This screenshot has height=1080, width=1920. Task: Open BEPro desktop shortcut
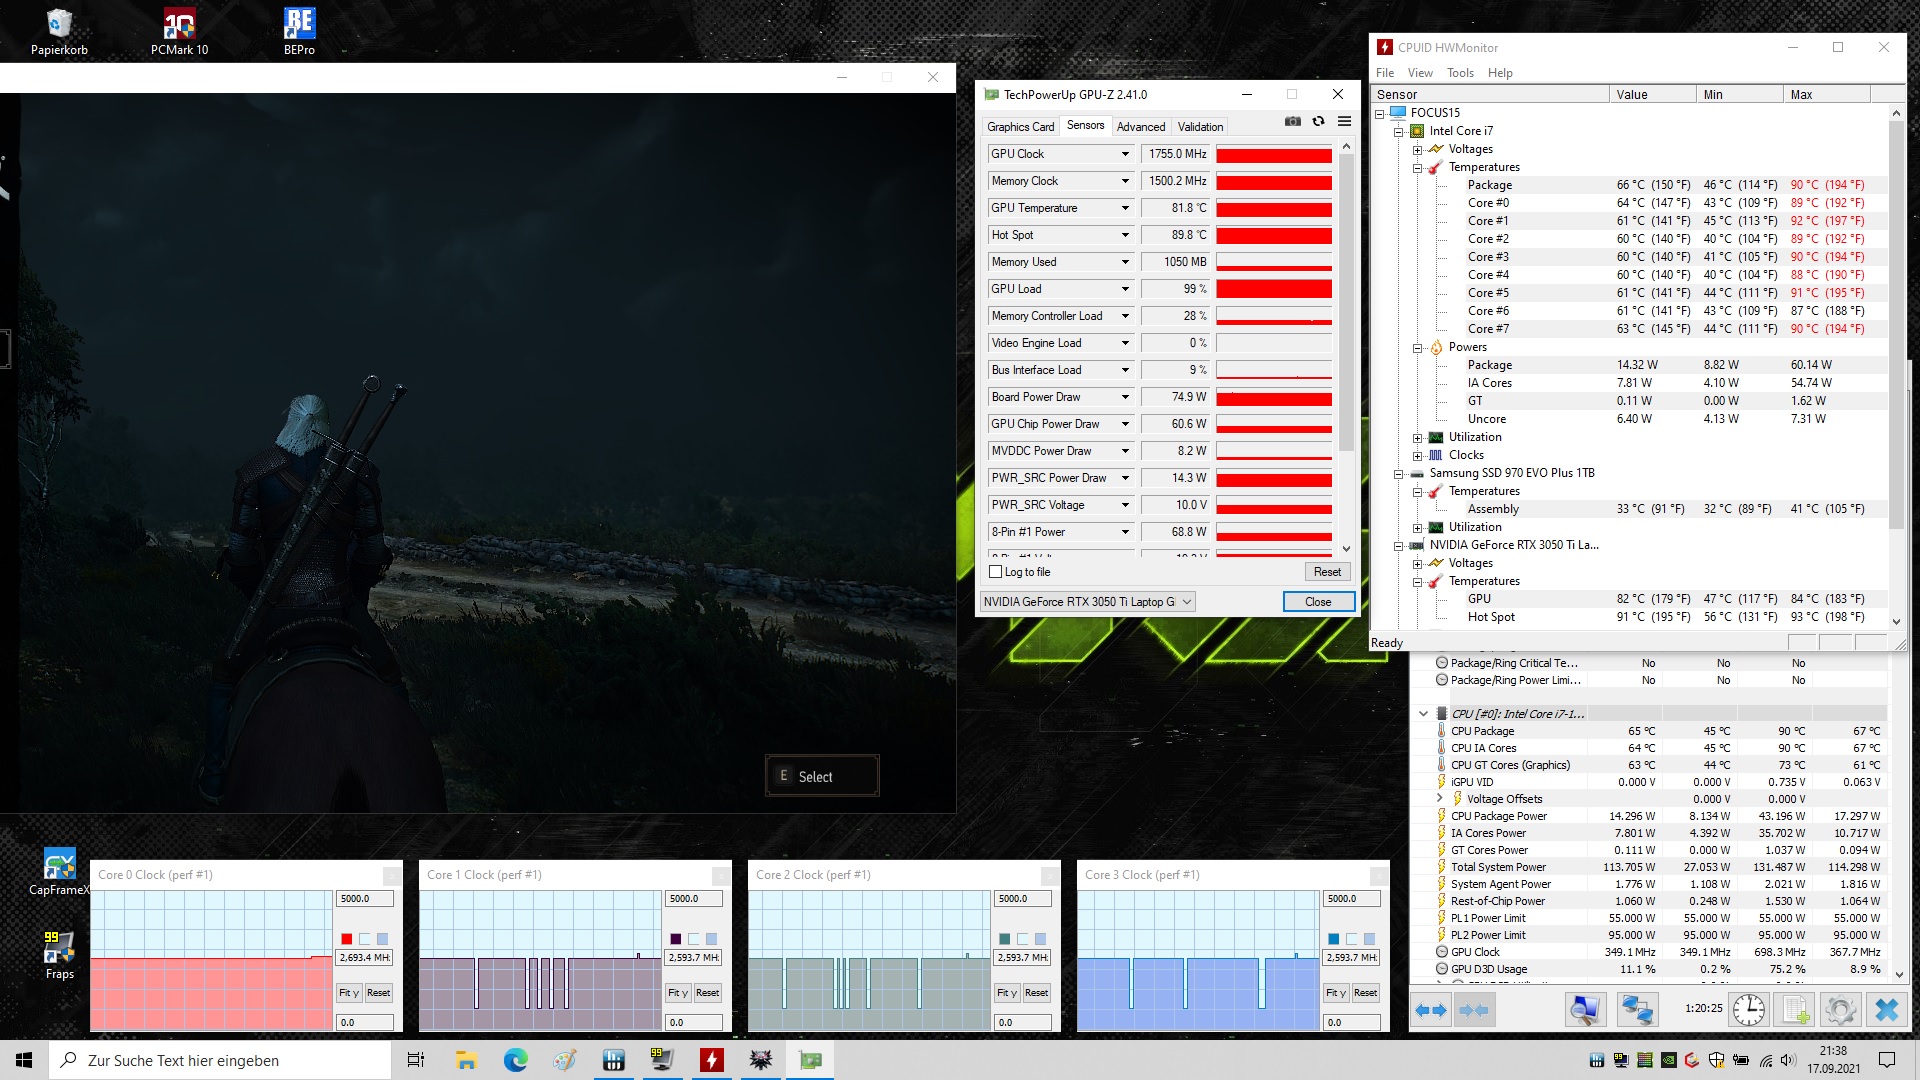(299, 31)
